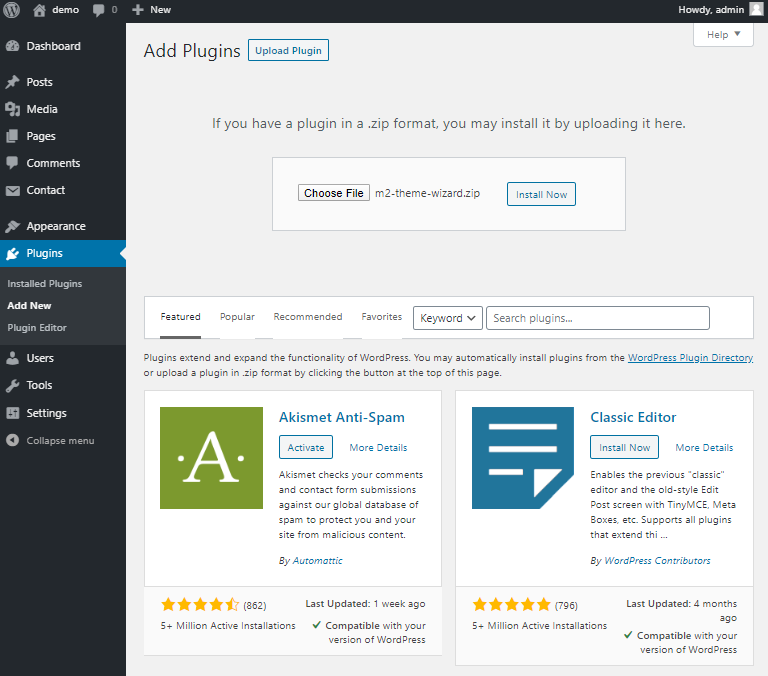Click in the Search plugins field
Screen dimensions: 768x676
pos(598,318)
